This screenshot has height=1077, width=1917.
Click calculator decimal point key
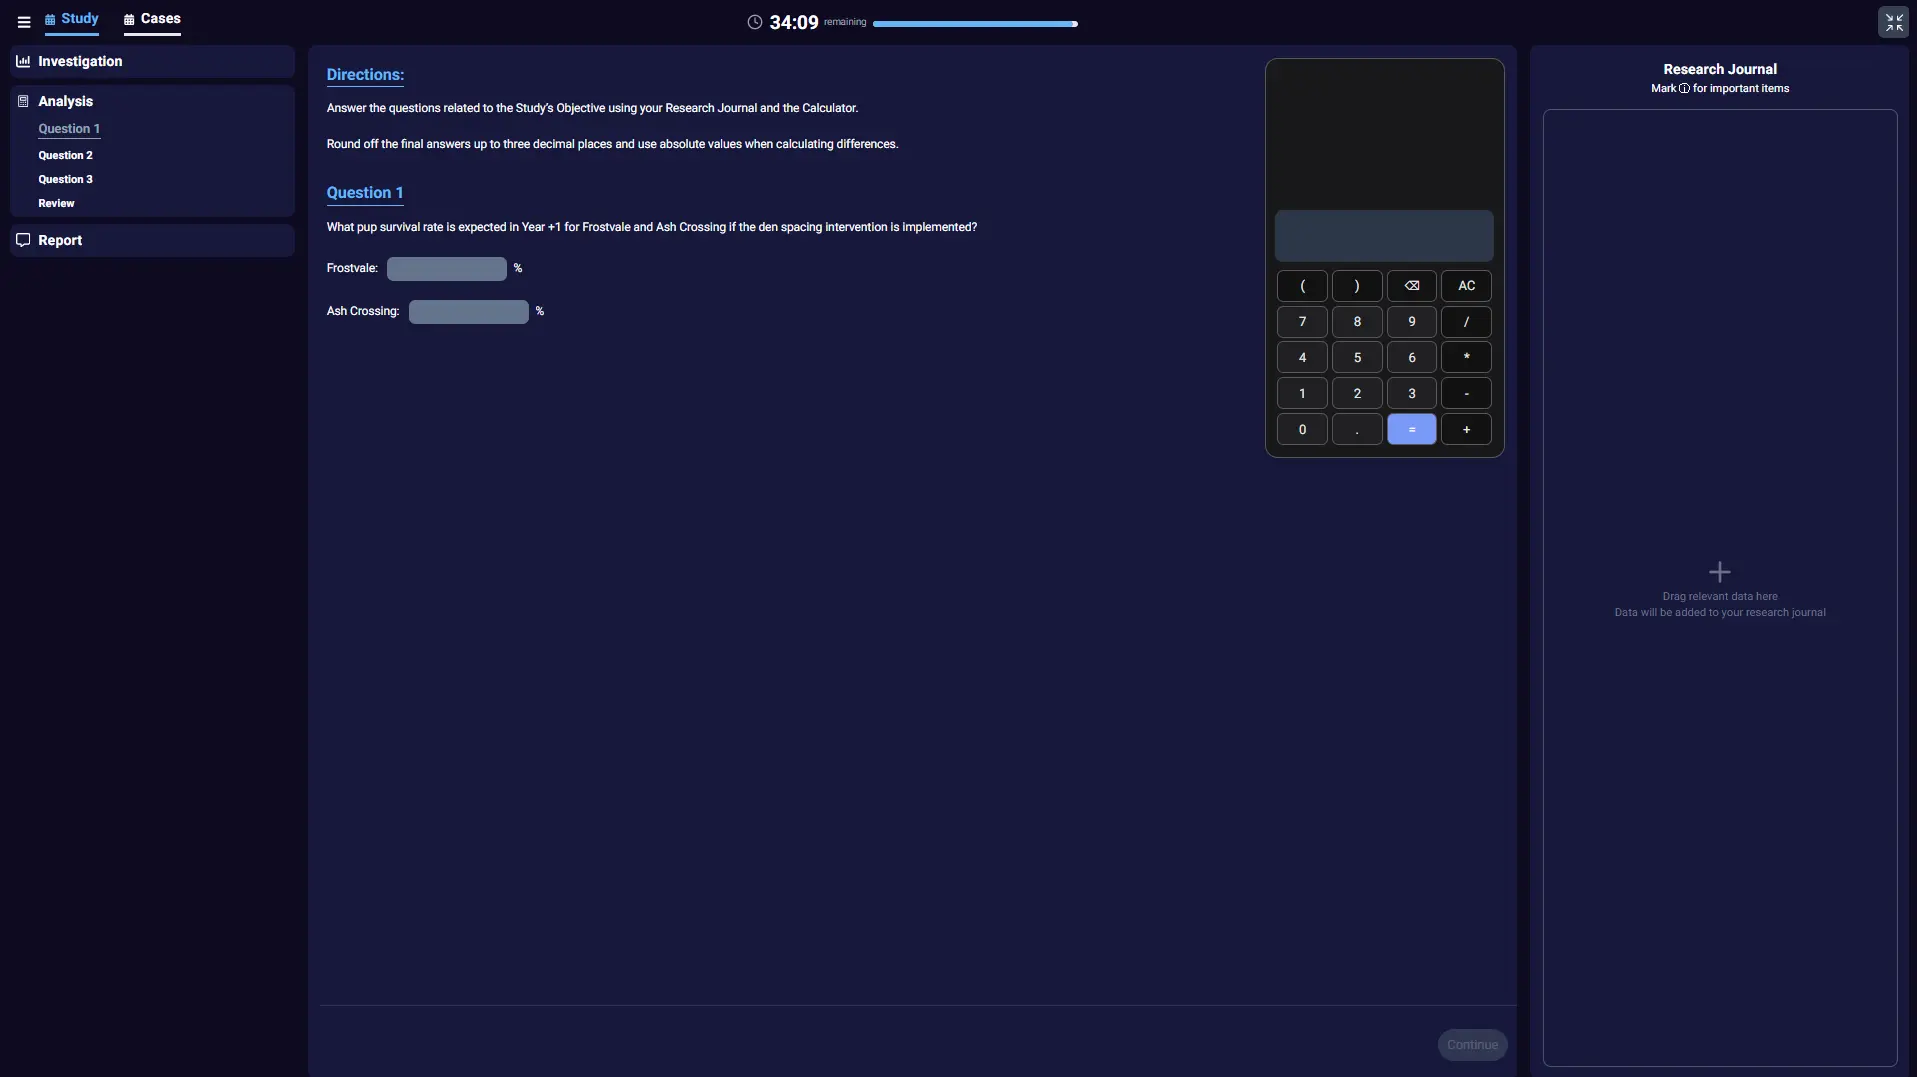coord(1357,430)
